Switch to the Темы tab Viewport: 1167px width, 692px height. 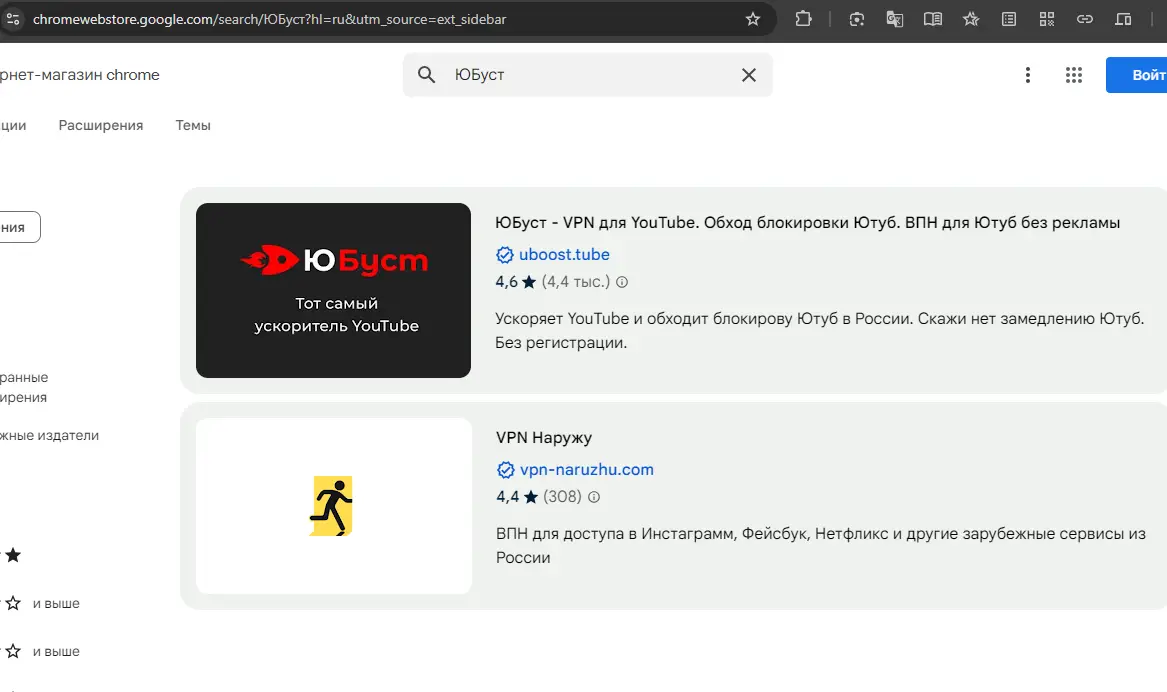[x=193, y=125]
